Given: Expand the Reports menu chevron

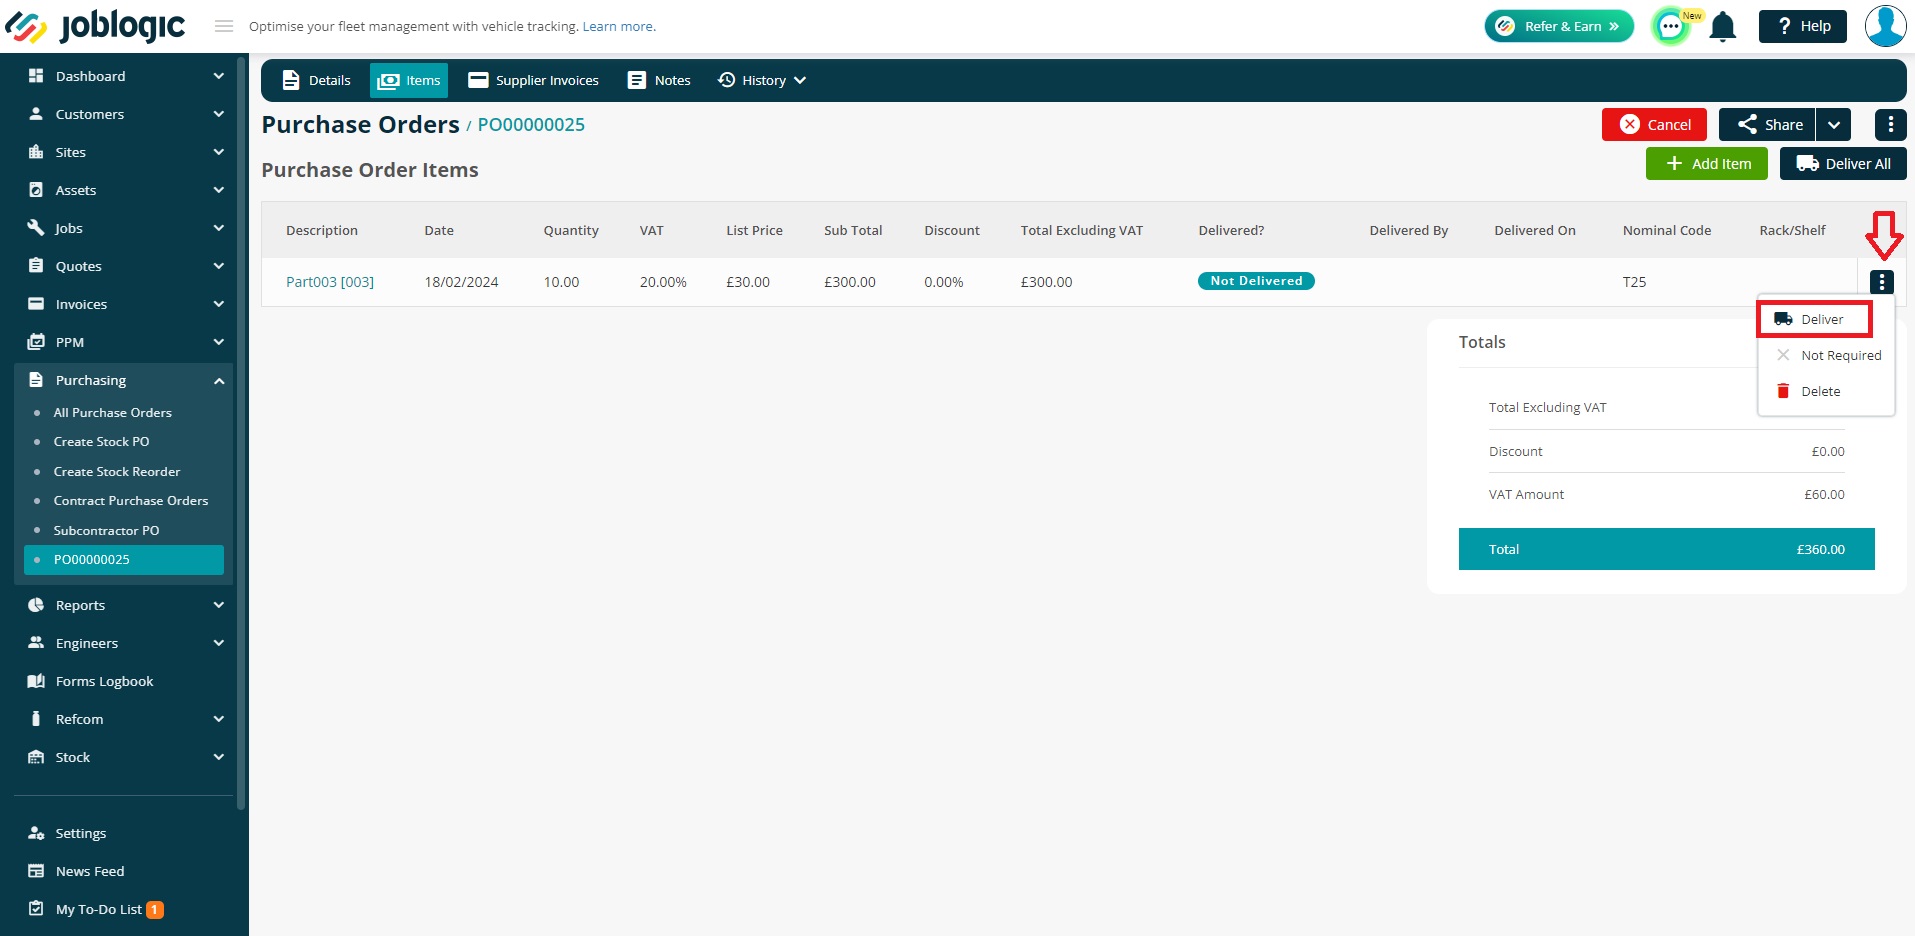Looking at the screenshot, I should (218, 605).
